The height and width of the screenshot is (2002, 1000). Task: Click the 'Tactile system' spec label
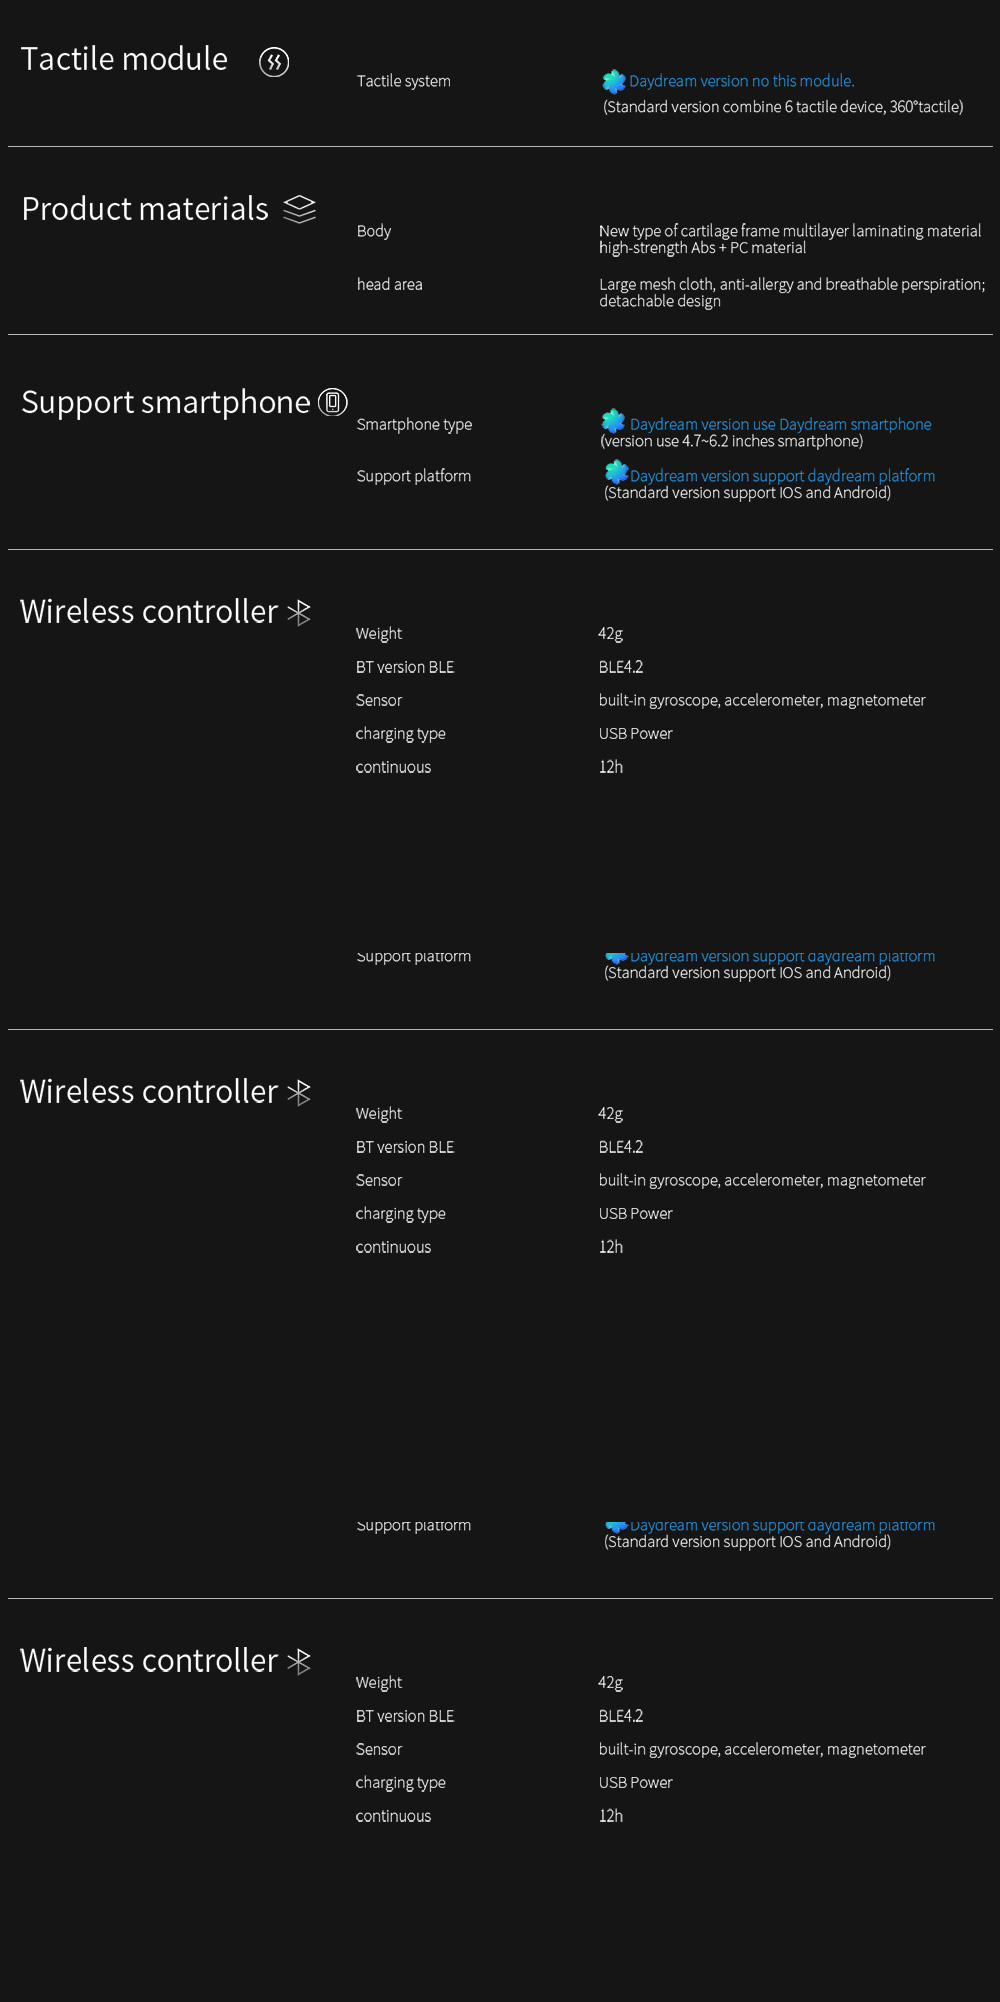pyautogui.click(x=404, y=81)
